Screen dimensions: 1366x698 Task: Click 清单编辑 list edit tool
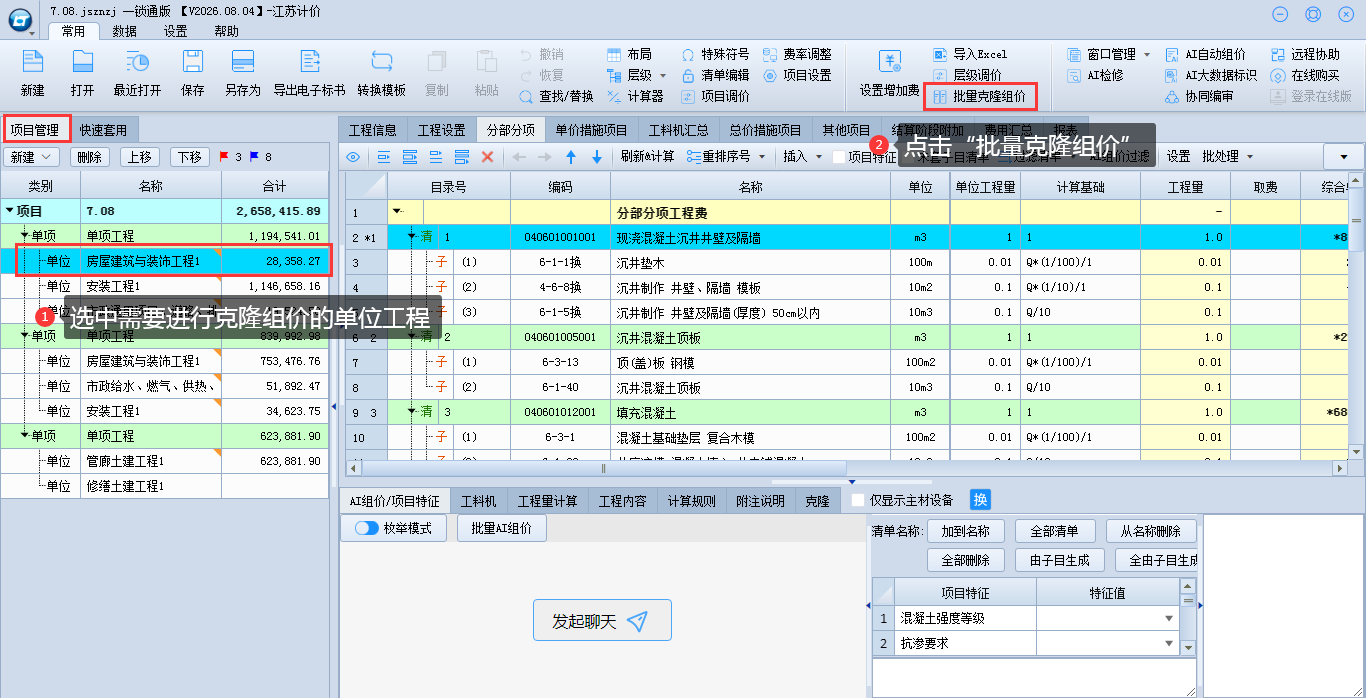coord(715,75)
